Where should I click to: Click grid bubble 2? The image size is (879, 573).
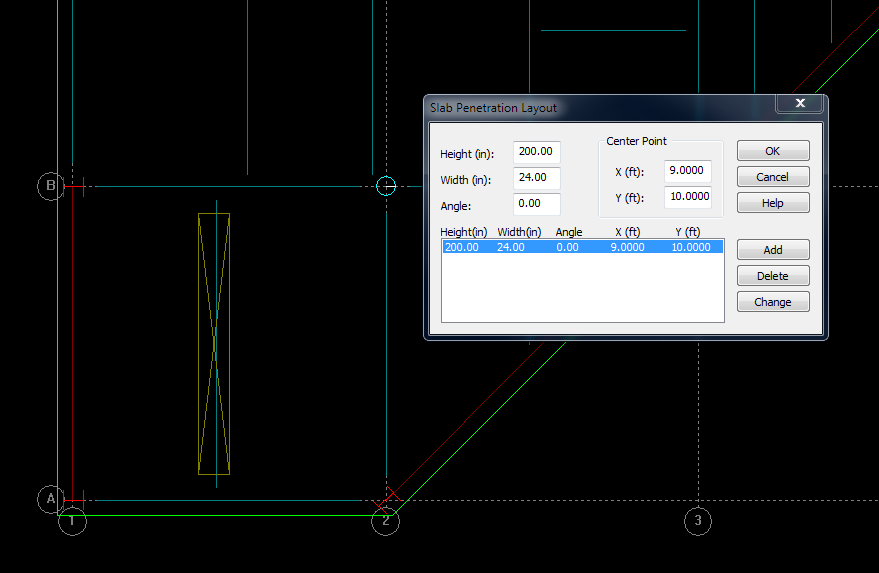[386, 521]
